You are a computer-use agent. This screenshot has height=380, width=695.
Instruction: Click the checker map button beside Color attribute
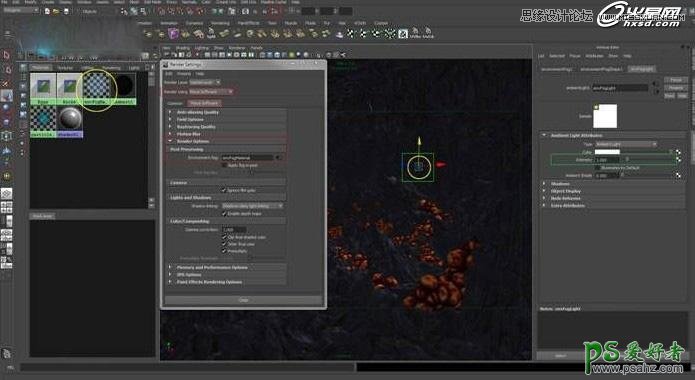(x=678, y=152)
